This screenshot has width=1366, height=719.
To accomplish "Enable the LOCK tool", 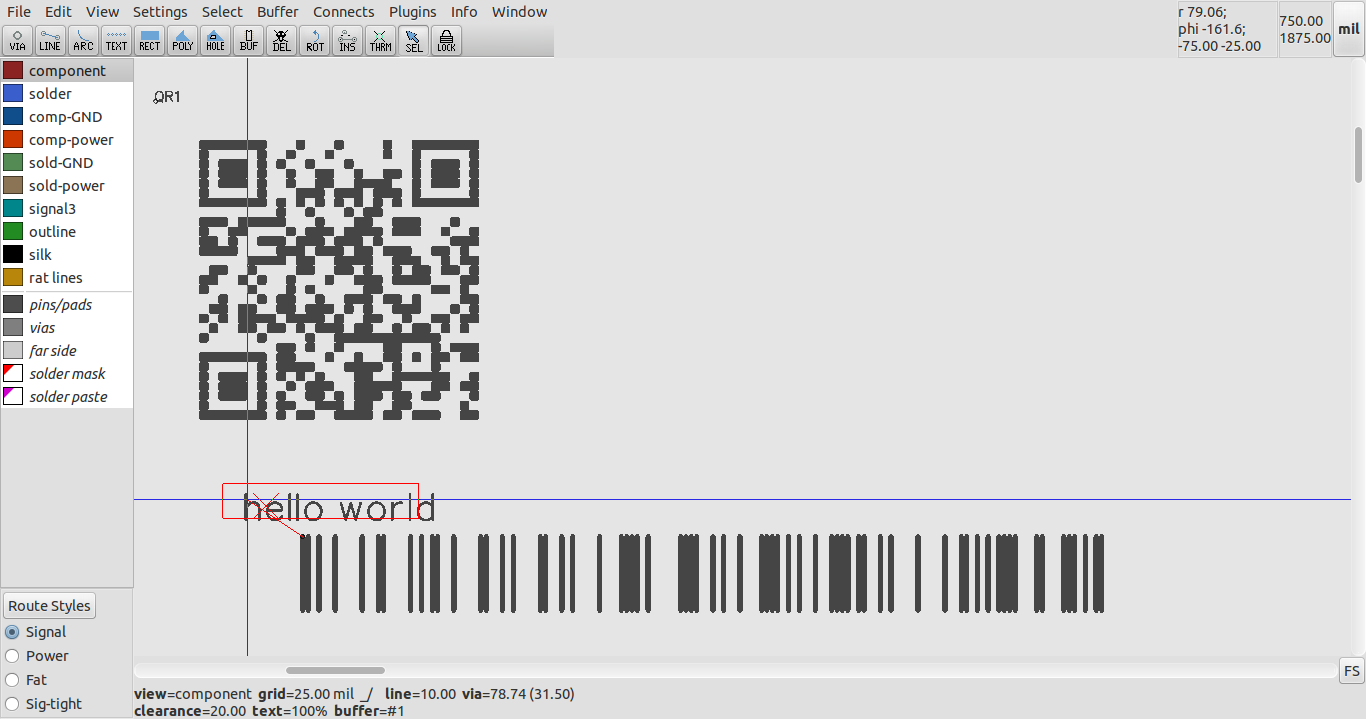I will (x=445, y=40).
